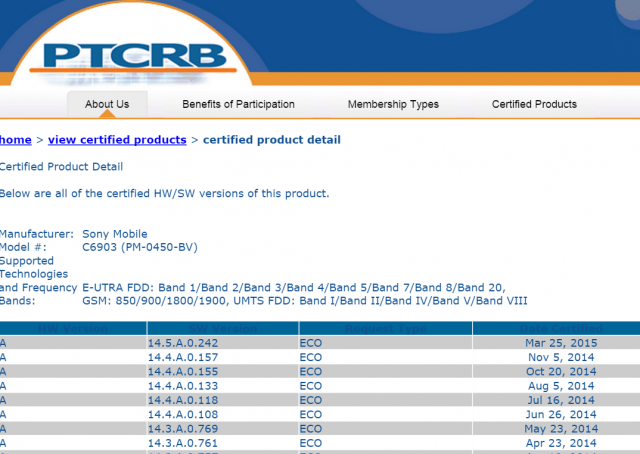
Task: Select the row with SW version 14.4.A.0.157
Action: coord(320,357)
